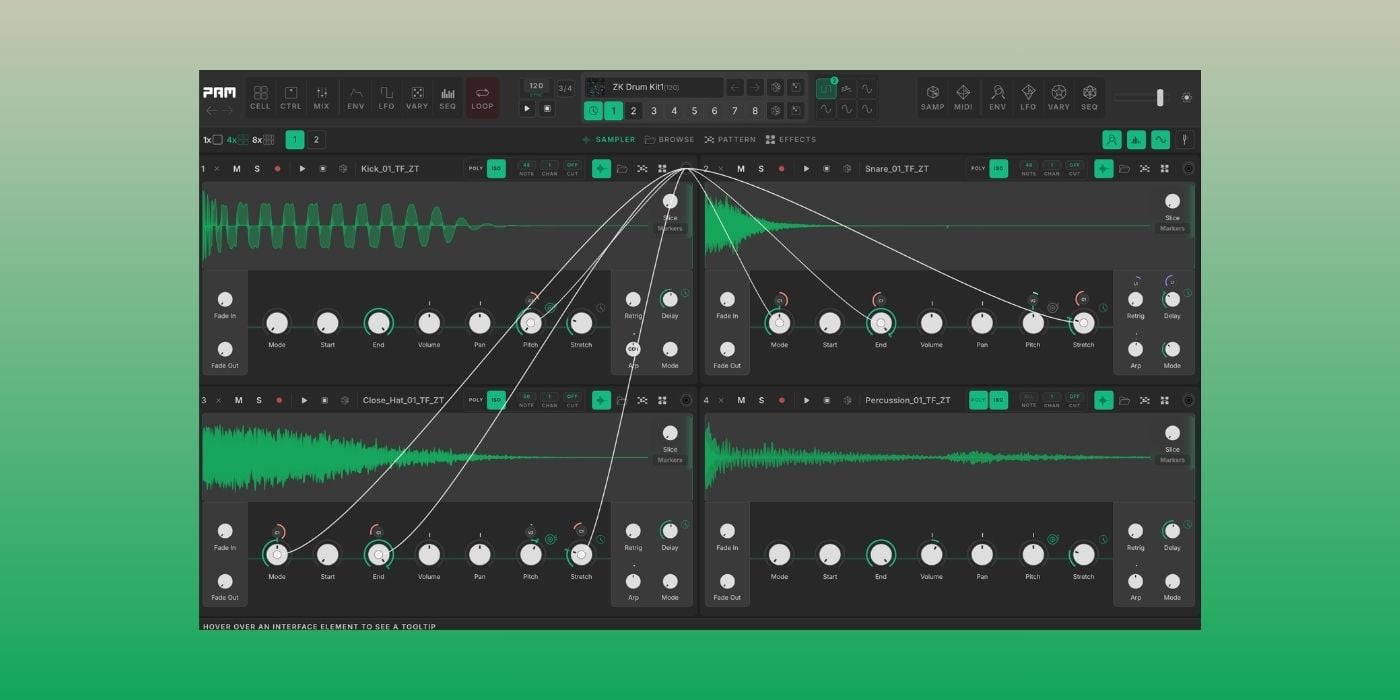Arm record on the Kick cell
The height and width of the screenshot is (700, 1400).
pos(278,169)
